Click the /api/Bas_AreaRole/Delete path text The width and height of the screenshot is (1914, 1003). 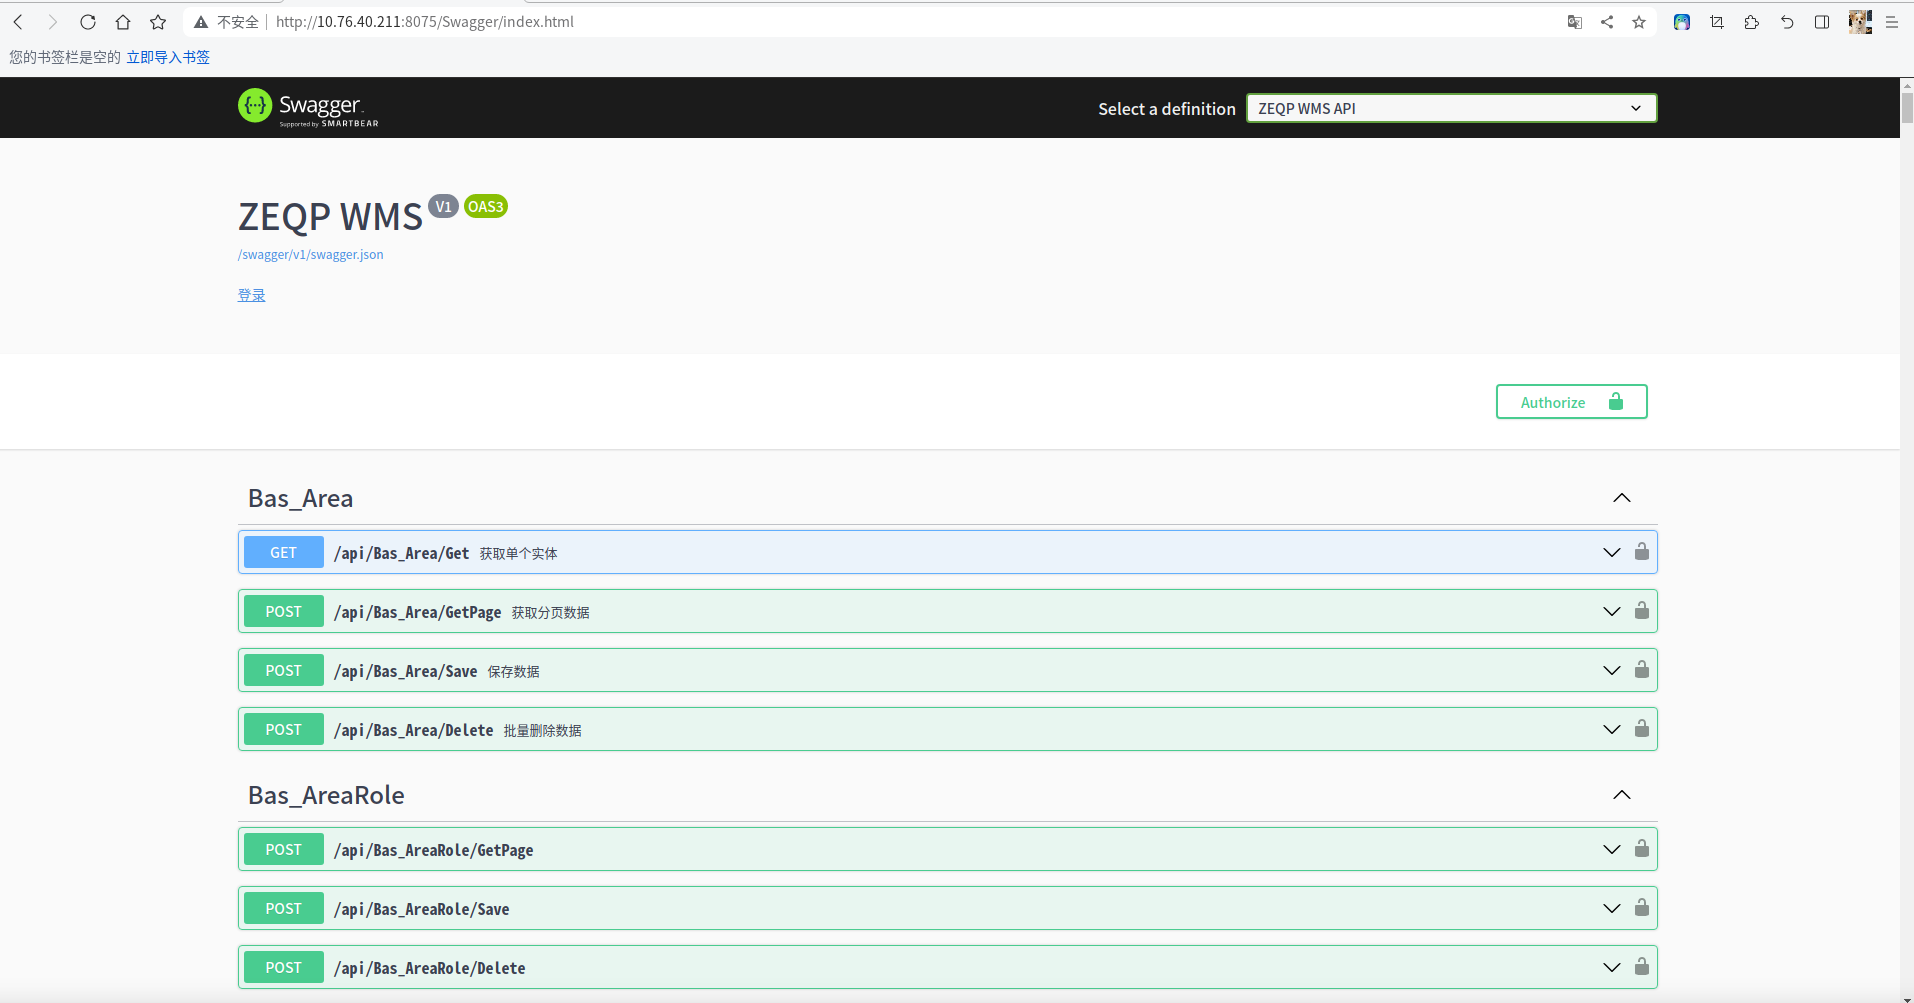429,968
